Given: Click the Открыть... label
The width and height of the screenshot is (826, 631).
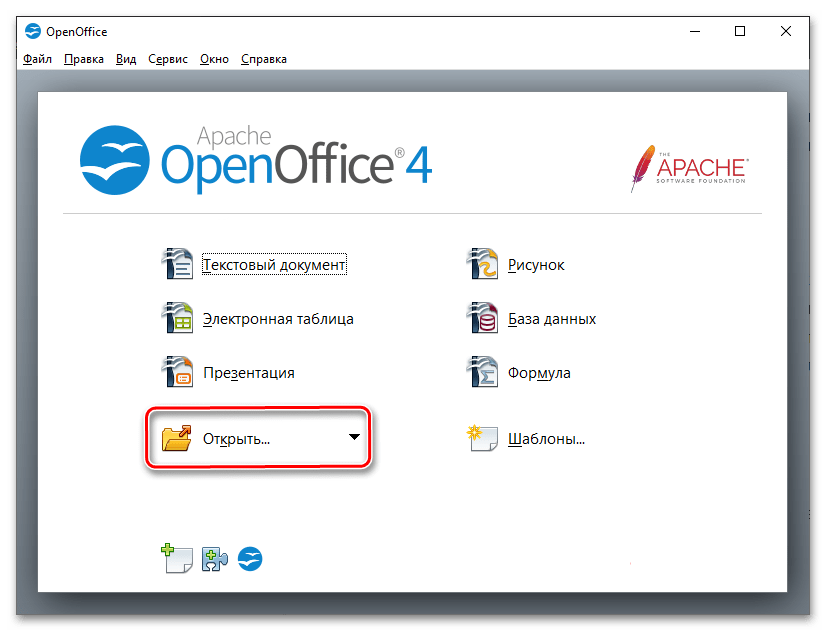Looking at the screenshot, I should [237, 439].
